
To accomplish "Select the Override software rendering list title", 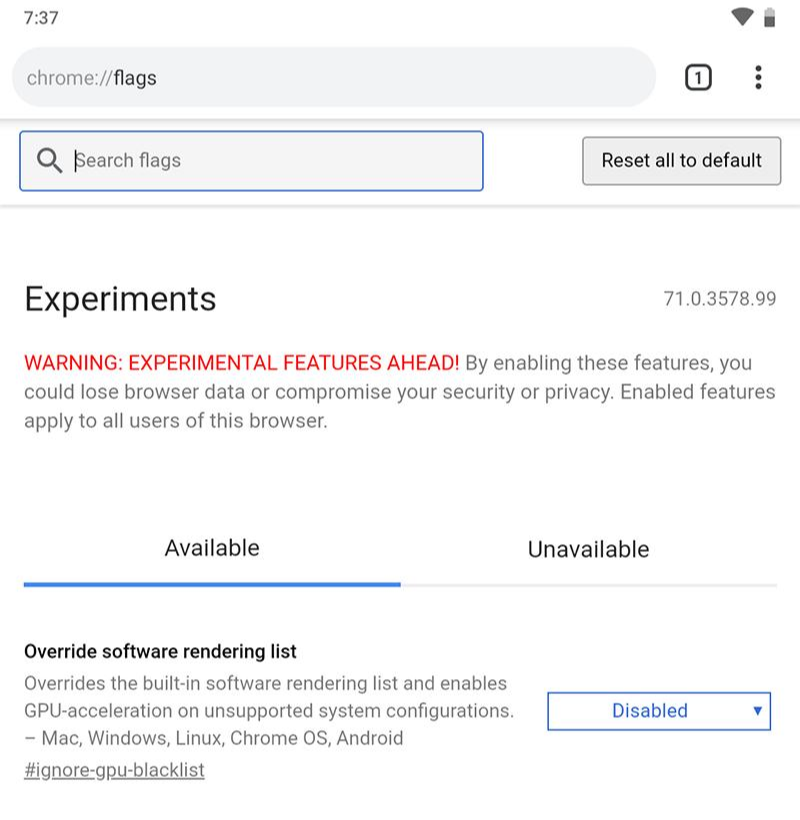I will 161,652.
